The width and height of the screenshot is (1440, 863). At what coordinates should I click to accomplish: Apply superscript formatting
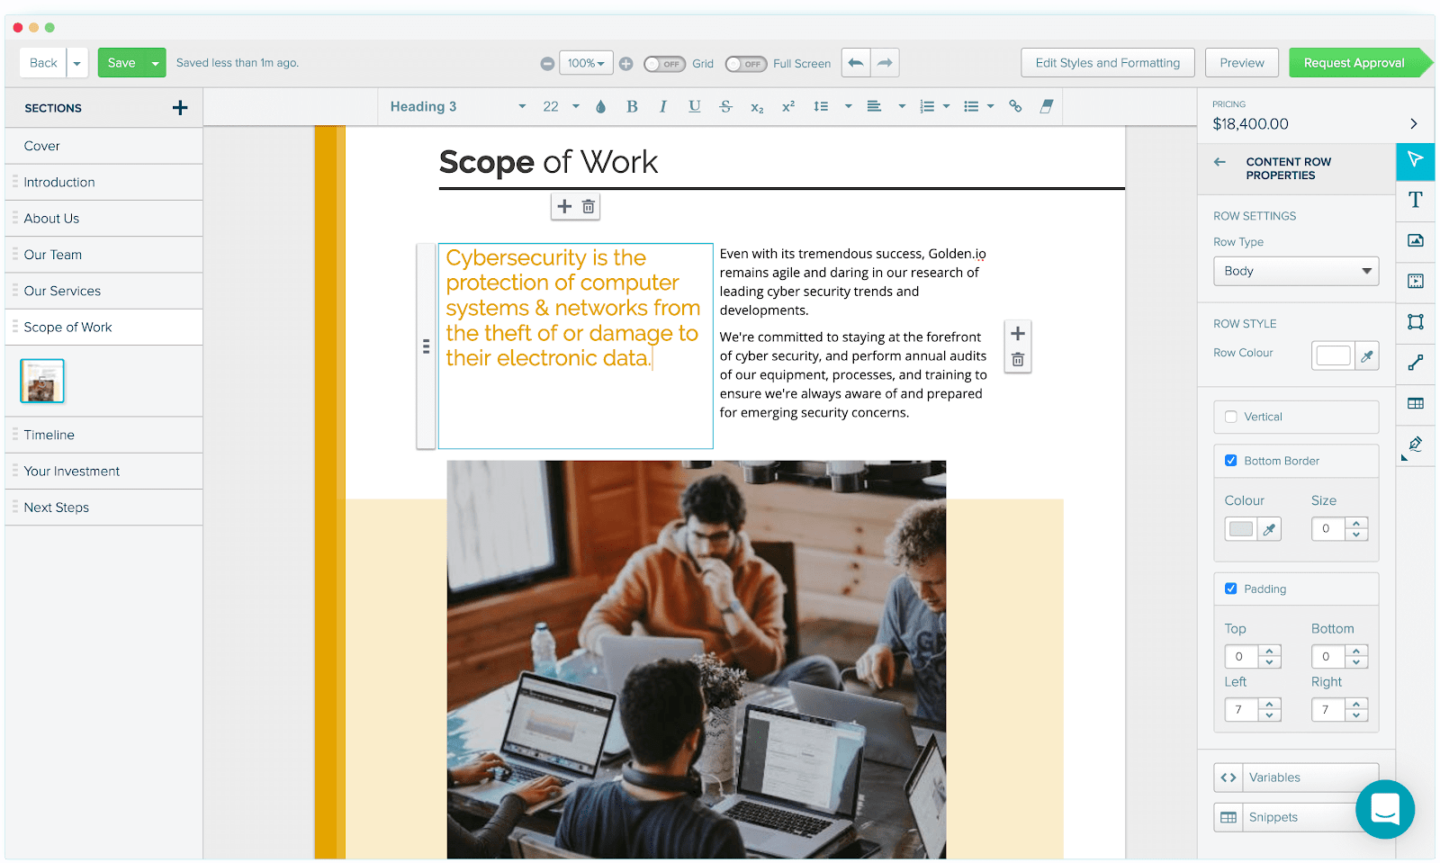pyautogui.click(x=786, y=106)
